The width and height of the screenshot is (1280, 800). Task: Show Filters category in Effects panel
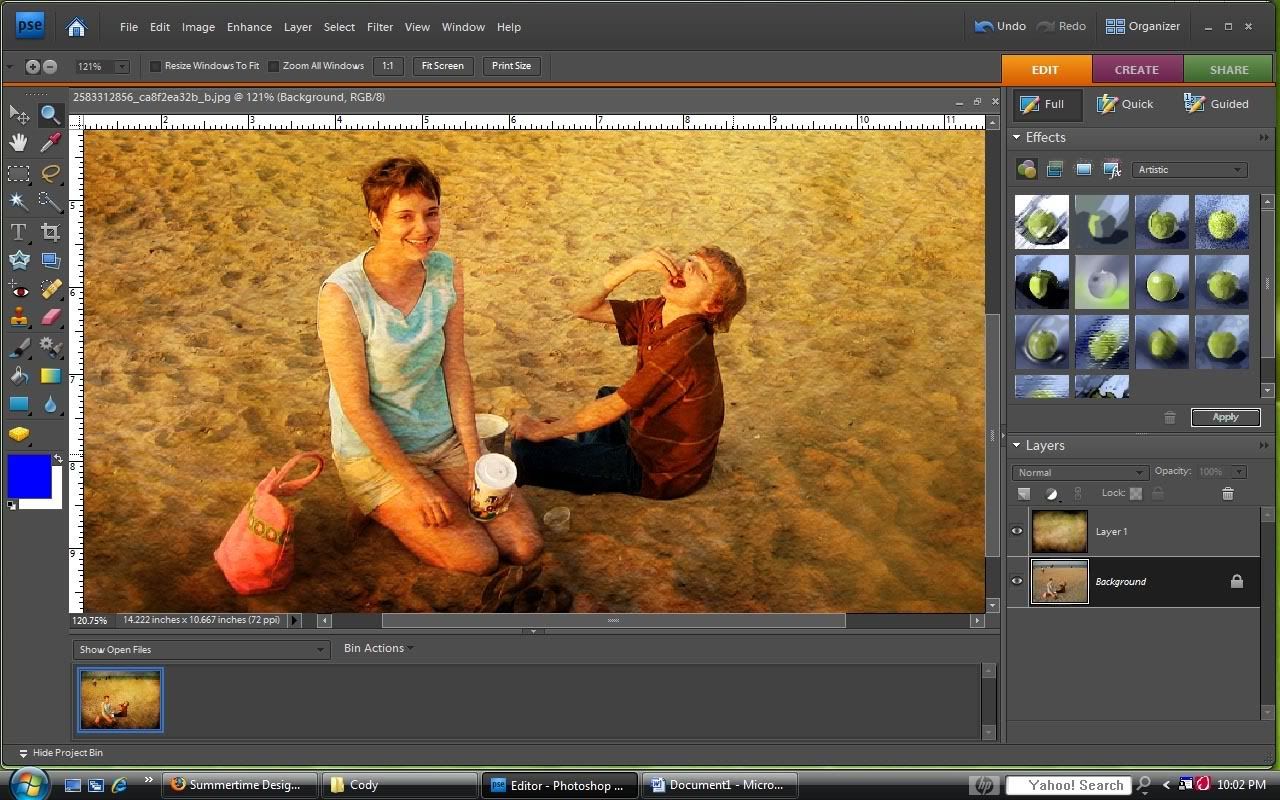(1026, 169)
